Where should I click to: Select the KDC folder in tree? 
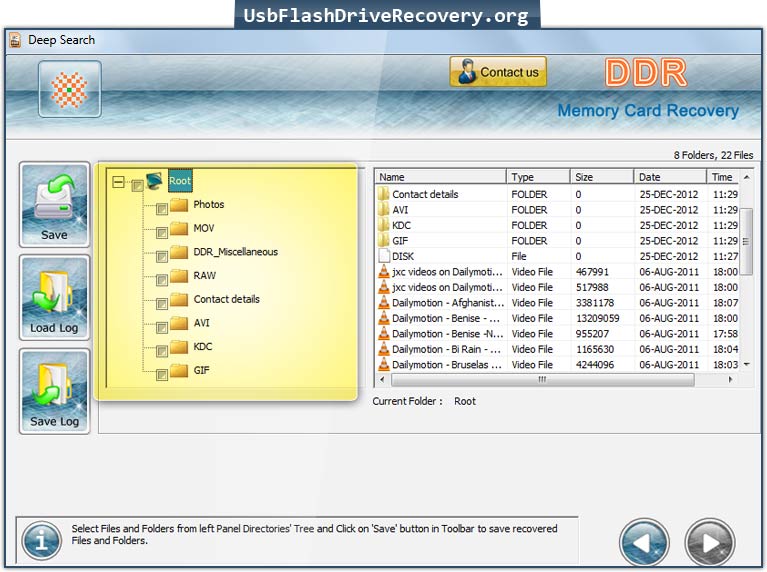(x=203, y=346)
